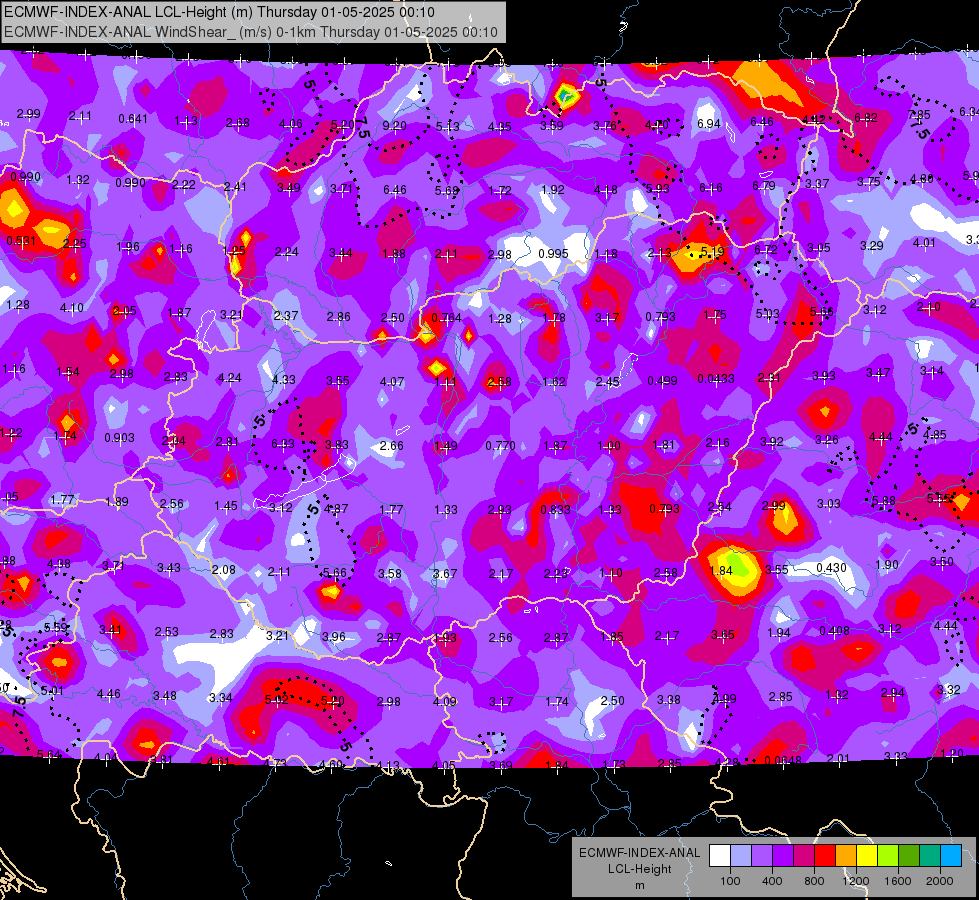
Task: Click the wind shear value 5.88
Action: 884,501
